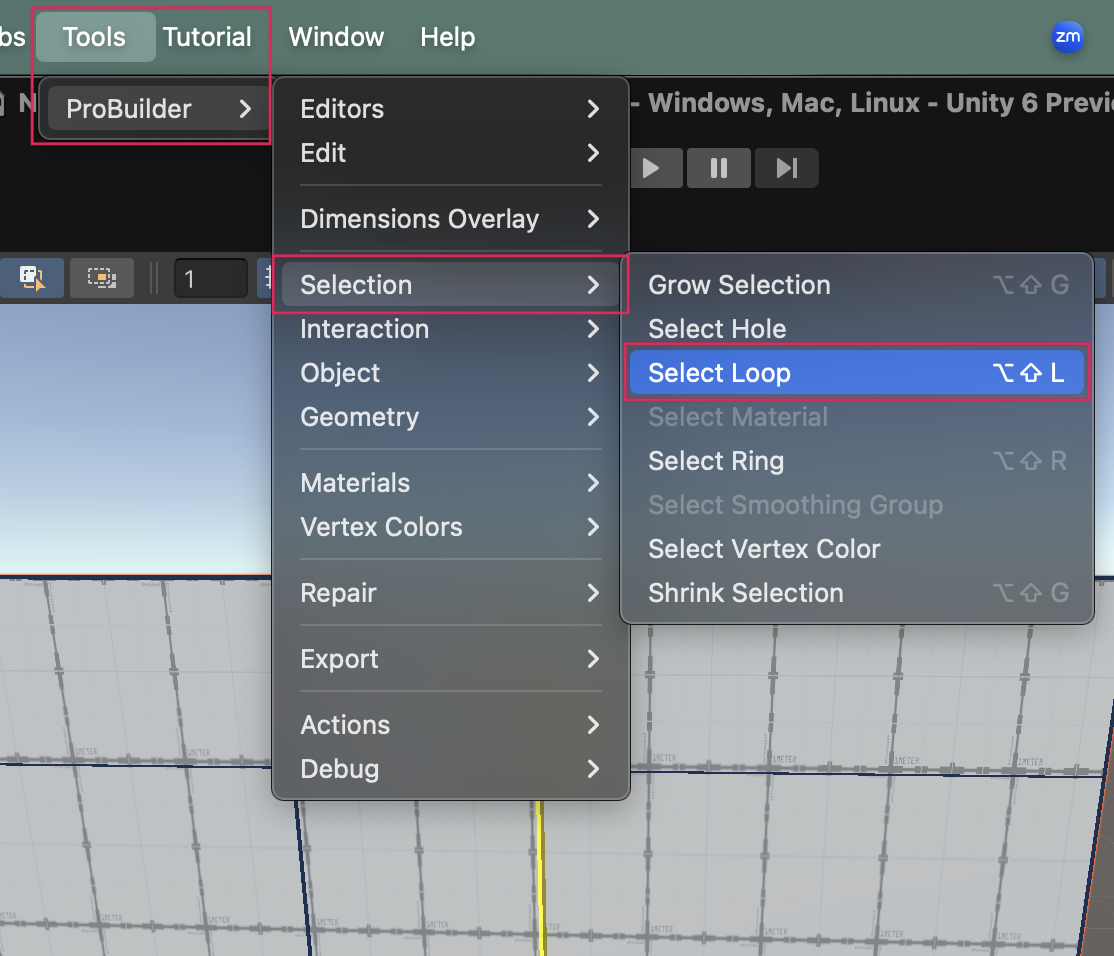Open the Geometry submenu
Viewport: 1114px width, 956px height.
[x=450, y=417]
